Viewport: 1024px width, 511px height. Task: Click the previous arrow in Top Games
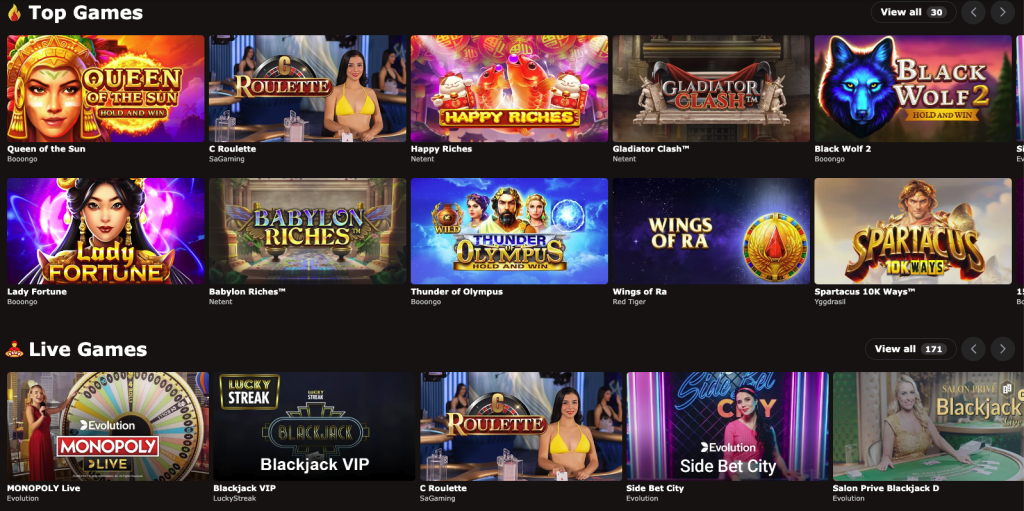(973, 12)
